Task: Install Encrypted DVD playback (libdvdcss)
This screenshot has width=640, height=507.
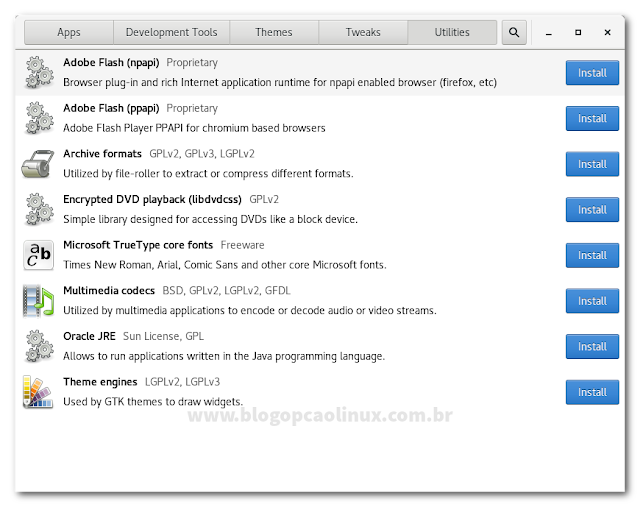Action: click(592, 209)
